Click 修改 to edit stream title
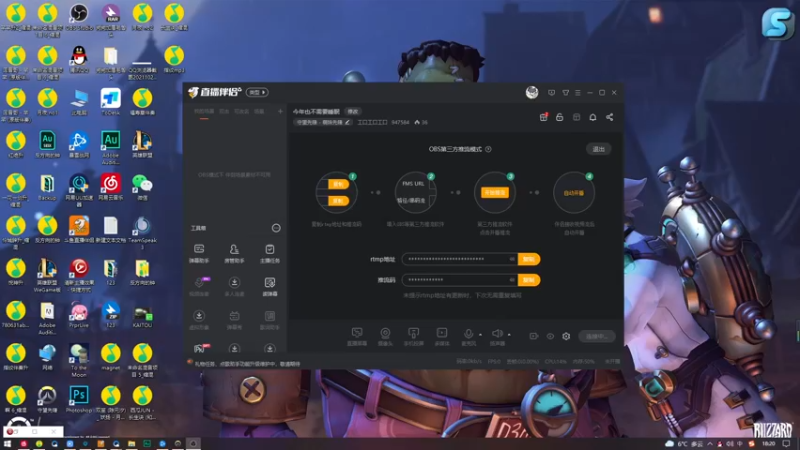Screen dimensions: 800x450 tap(353, 112)
